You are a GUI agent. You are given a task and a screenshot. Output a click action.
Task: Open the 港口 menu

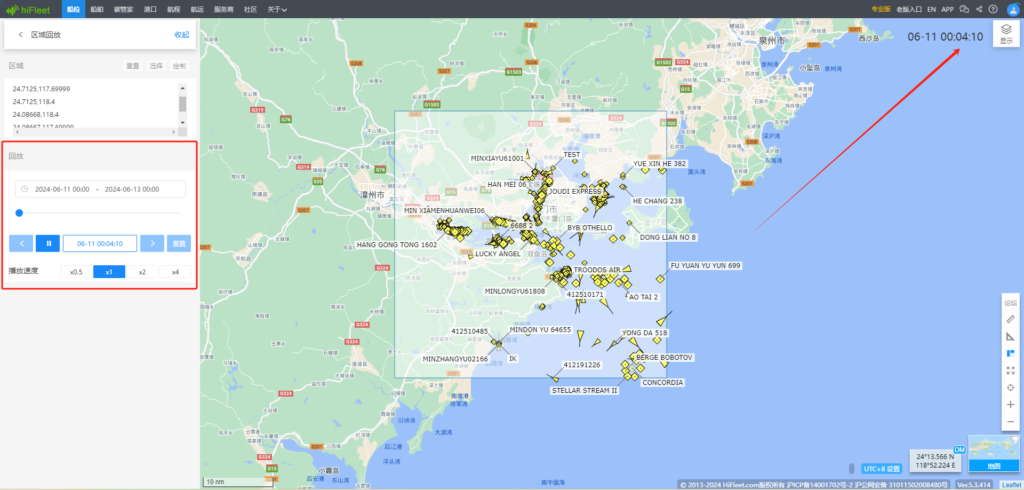click(150, 9)
